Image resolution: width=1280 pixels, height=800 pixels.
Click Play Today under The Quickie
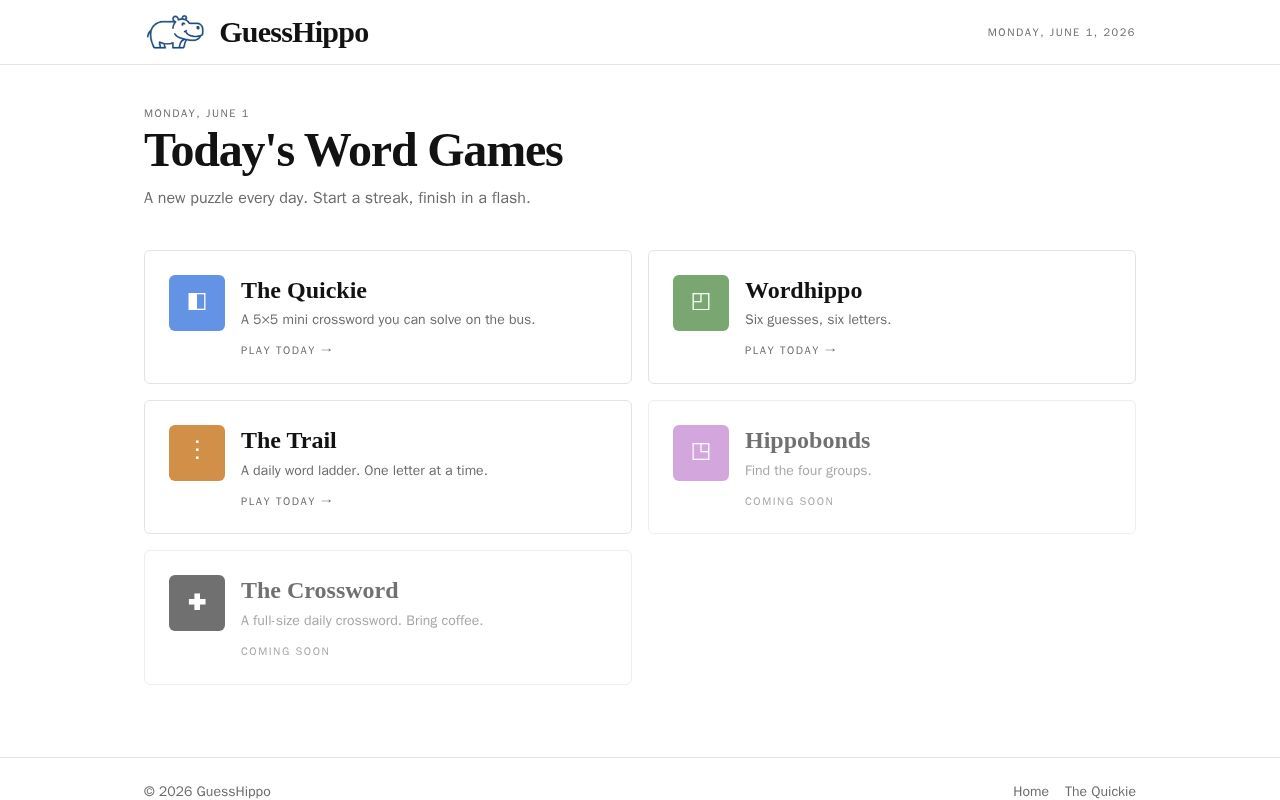[287, 350]
